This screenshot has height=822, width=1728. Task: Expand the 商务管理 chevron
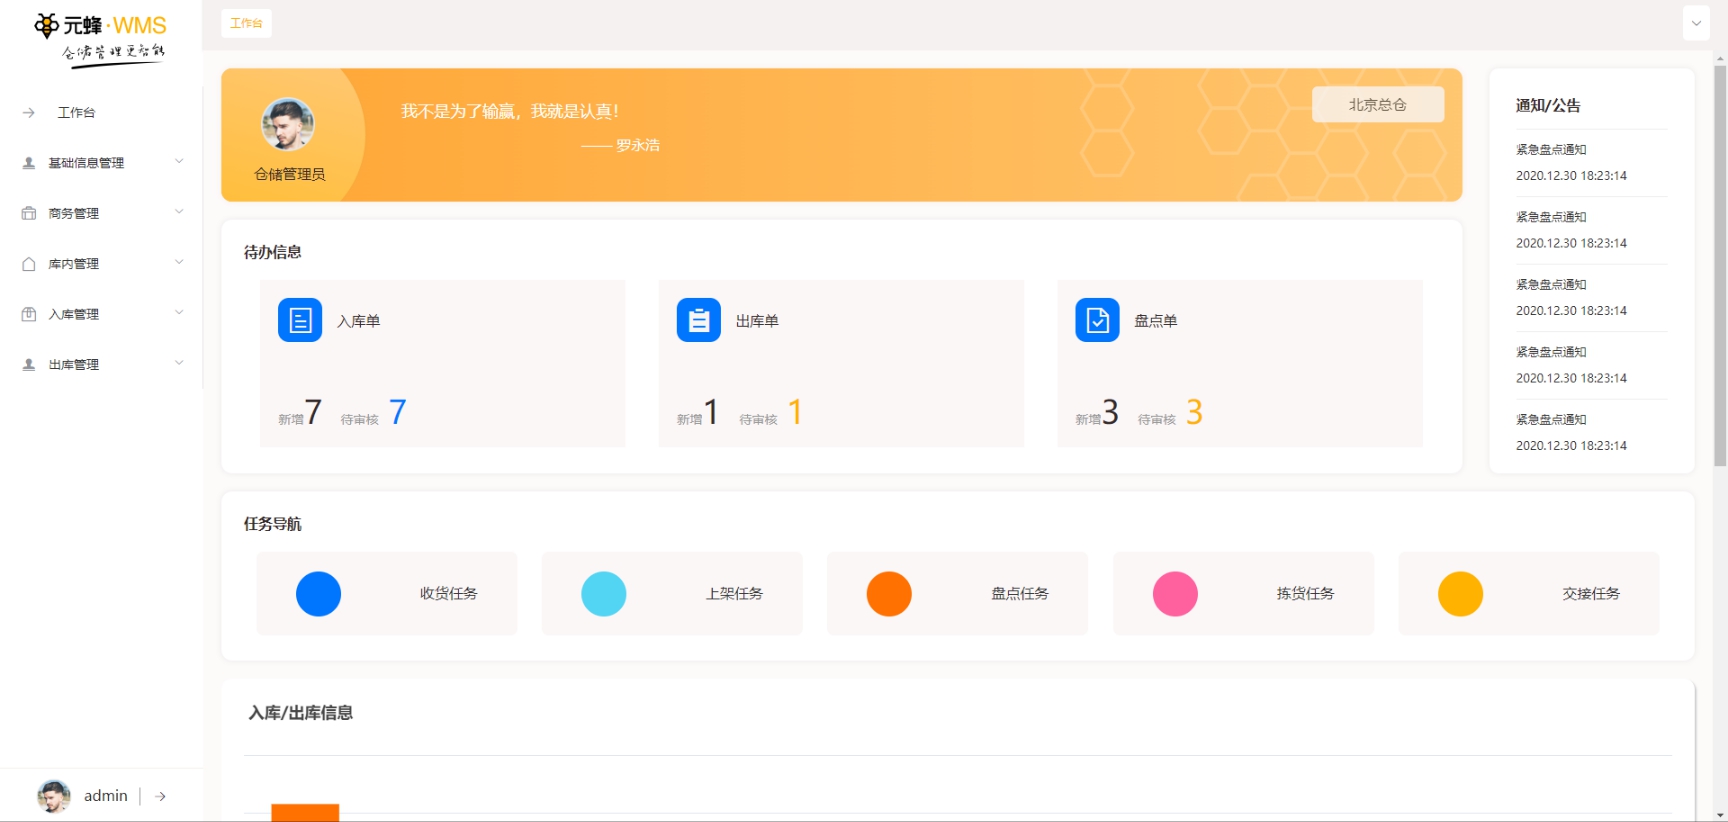pyautogui.click(x=179, y=212)
